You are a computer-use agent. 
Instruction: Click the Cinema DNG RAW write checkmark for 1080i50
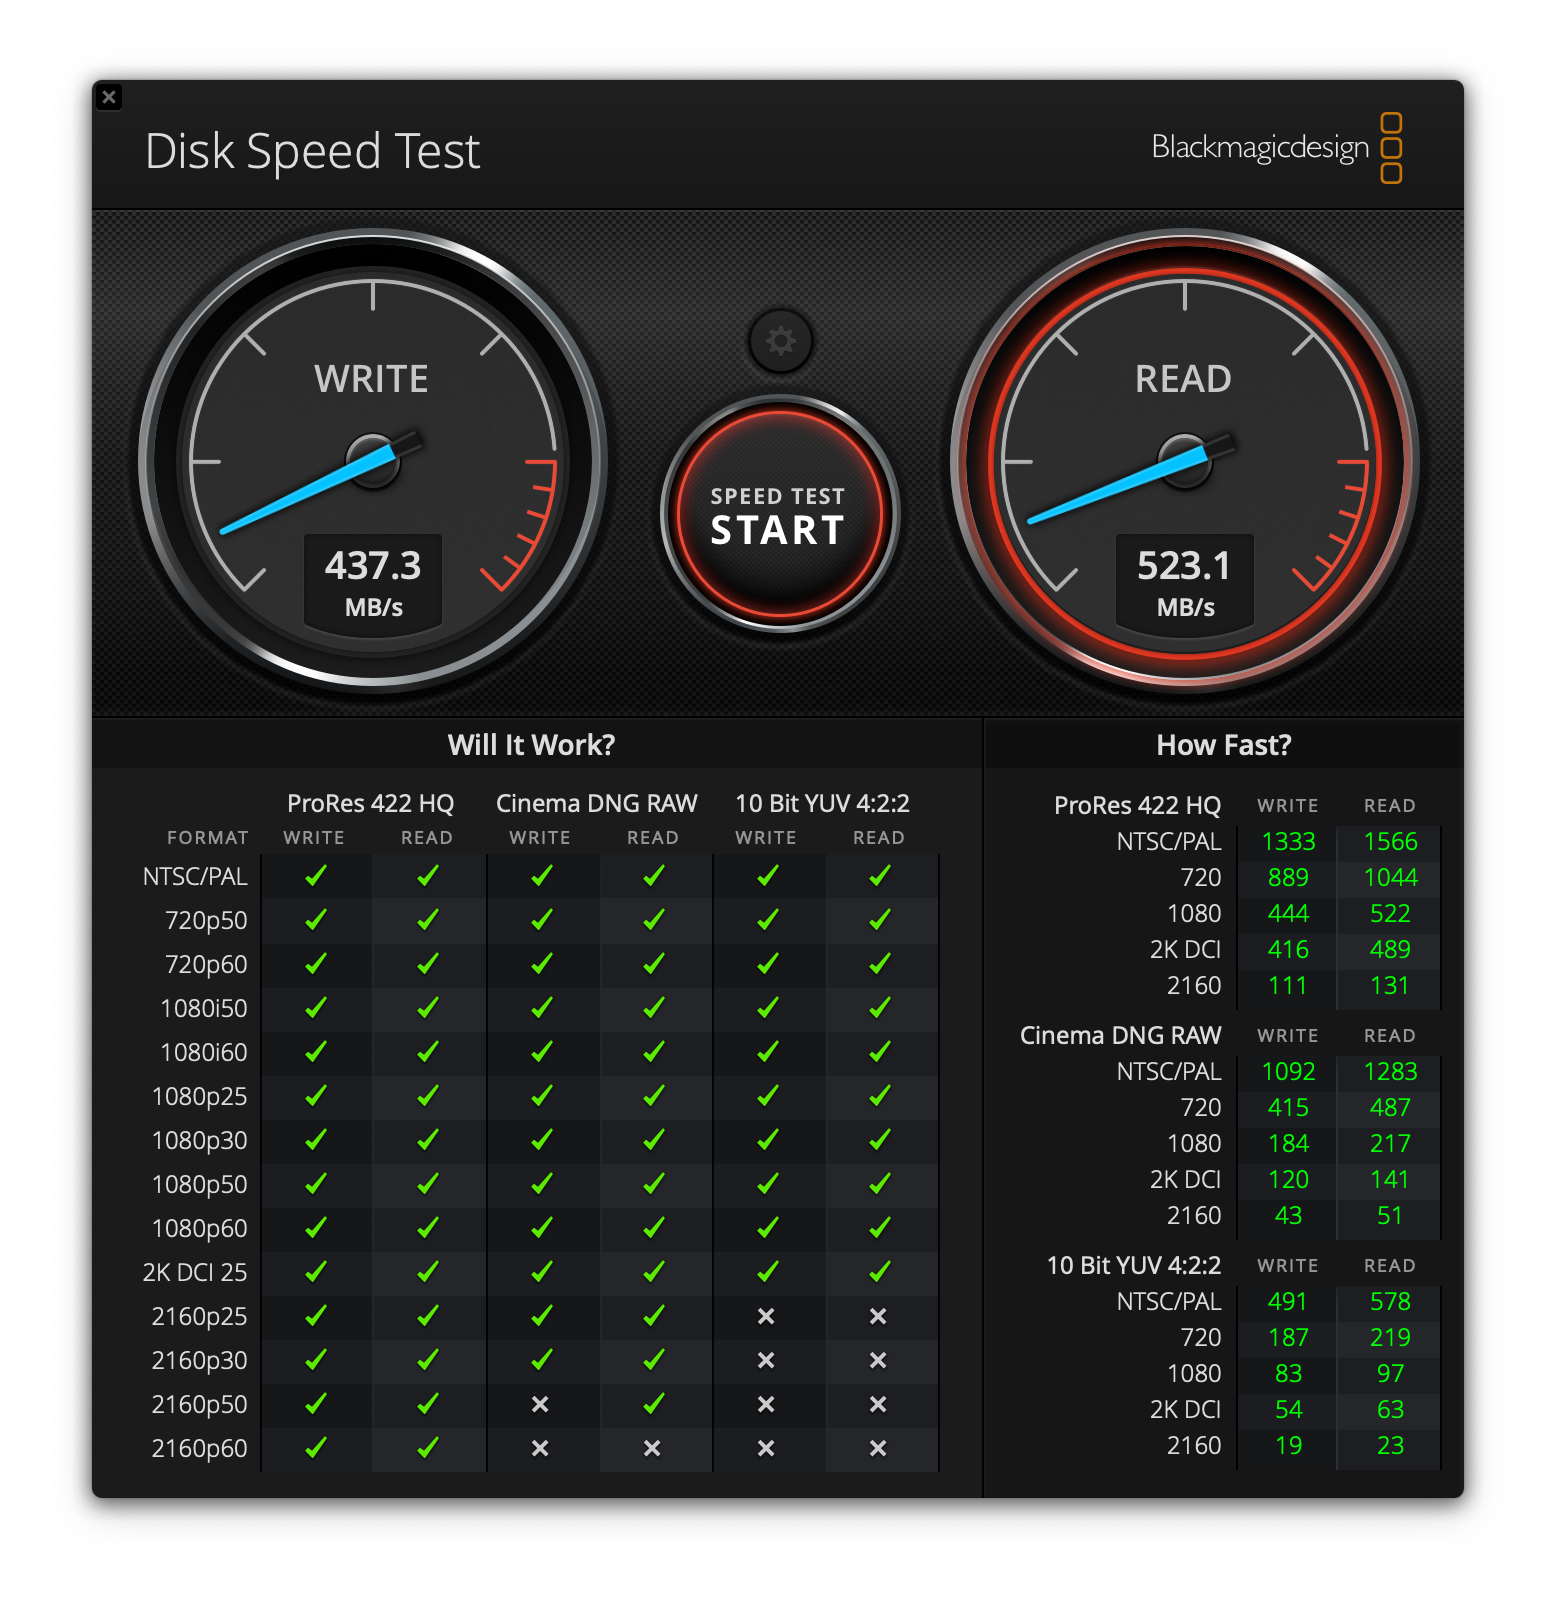542,1008
